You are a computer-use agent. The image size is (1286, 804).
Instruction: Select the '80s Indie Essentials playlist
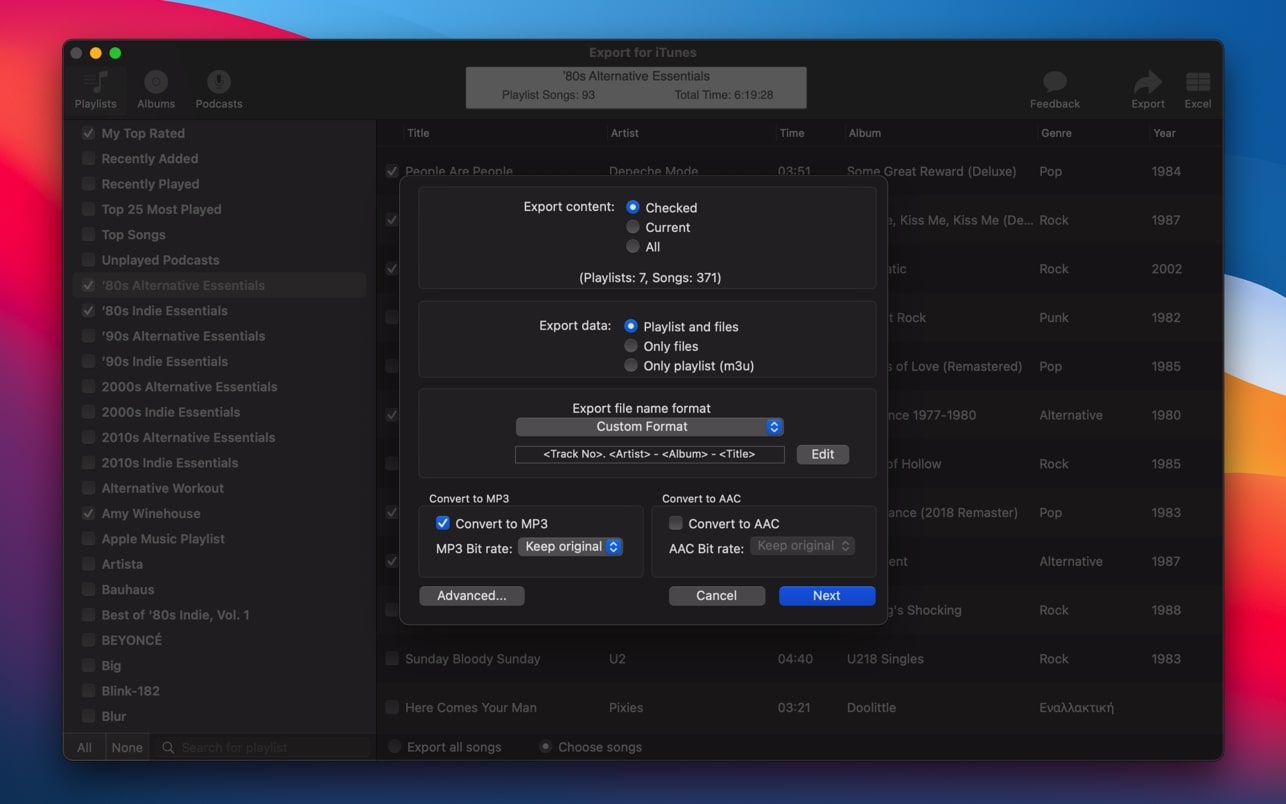[x=165, y=311]
